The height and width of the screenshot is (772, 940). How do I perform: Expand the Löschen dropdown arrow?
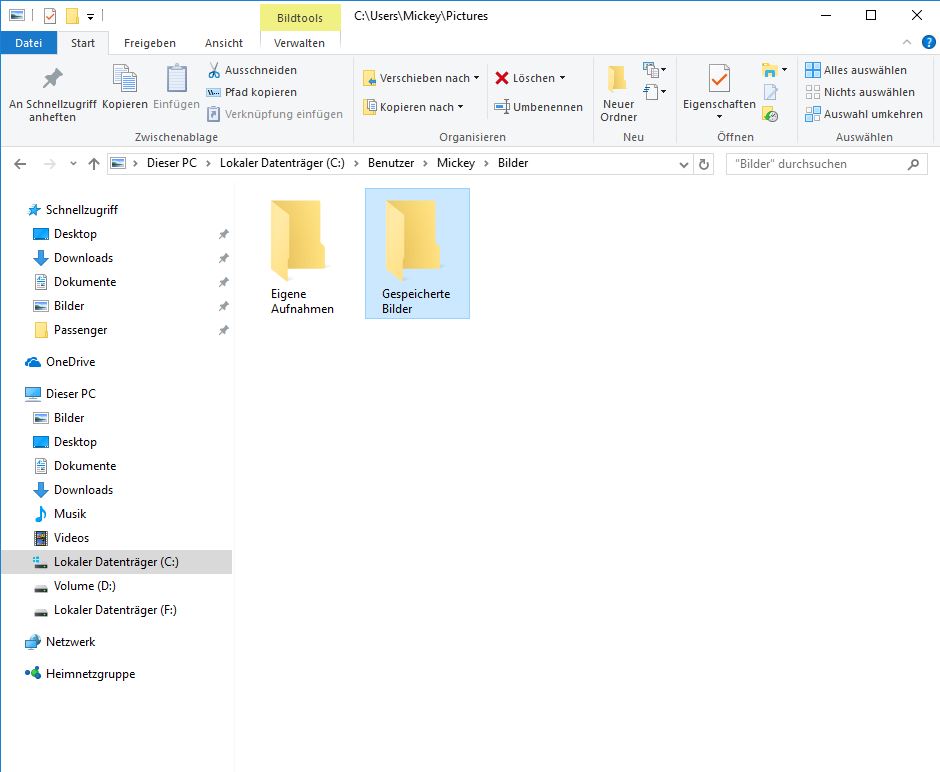pos(562,78)
